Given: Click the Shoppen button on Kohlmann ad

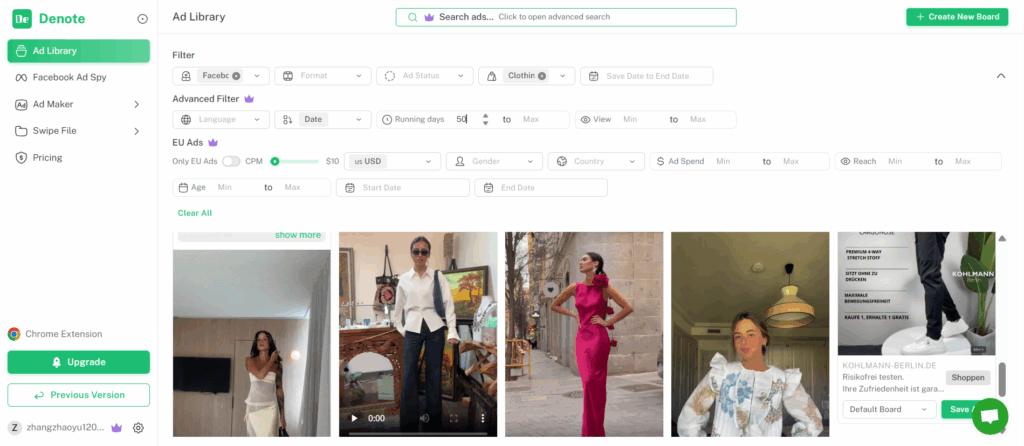Looking at the screenshot, I should (968, 378).
